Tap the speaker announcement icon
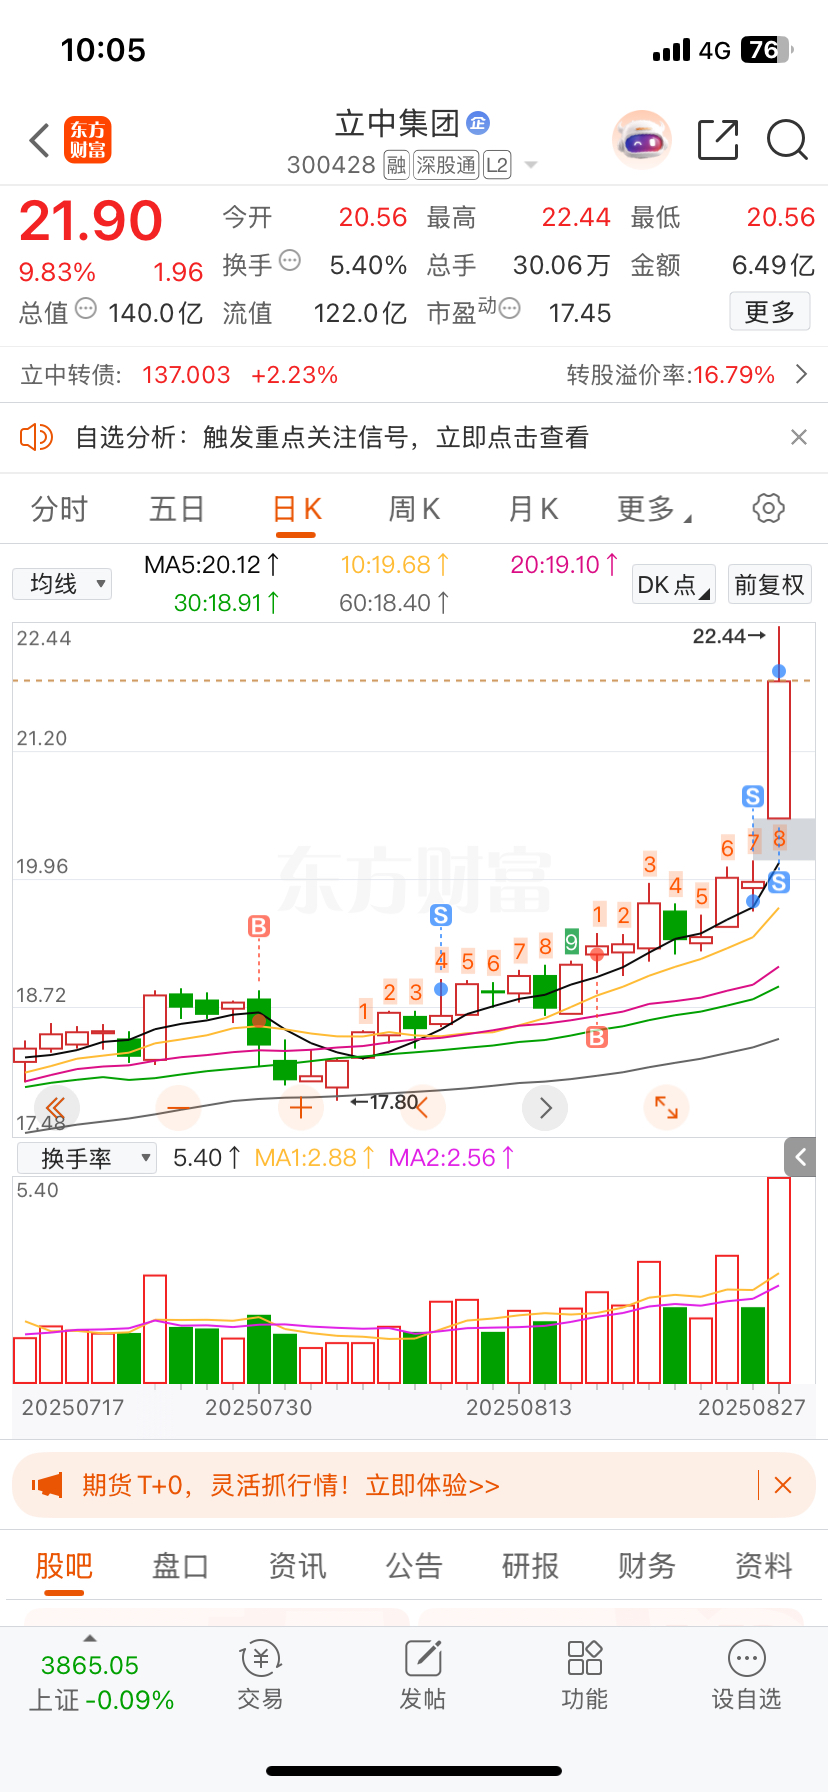Viewport: 828px width, 1792px height. click(37, 437)
